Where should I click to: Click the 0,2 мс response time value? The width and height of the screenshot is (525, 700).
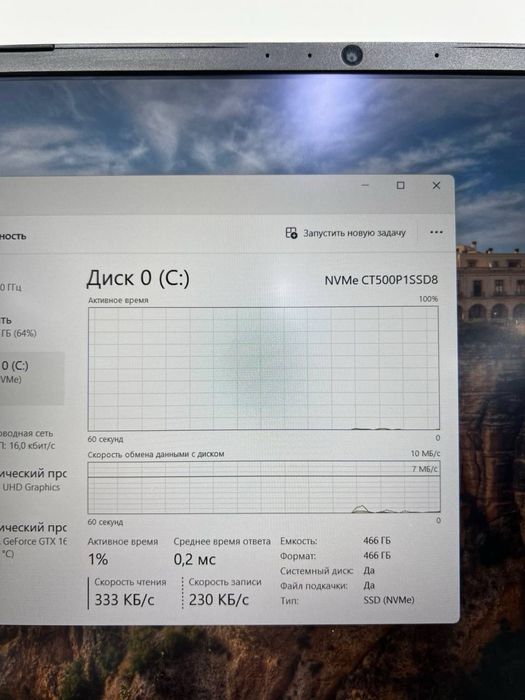(x=195, y=559)
